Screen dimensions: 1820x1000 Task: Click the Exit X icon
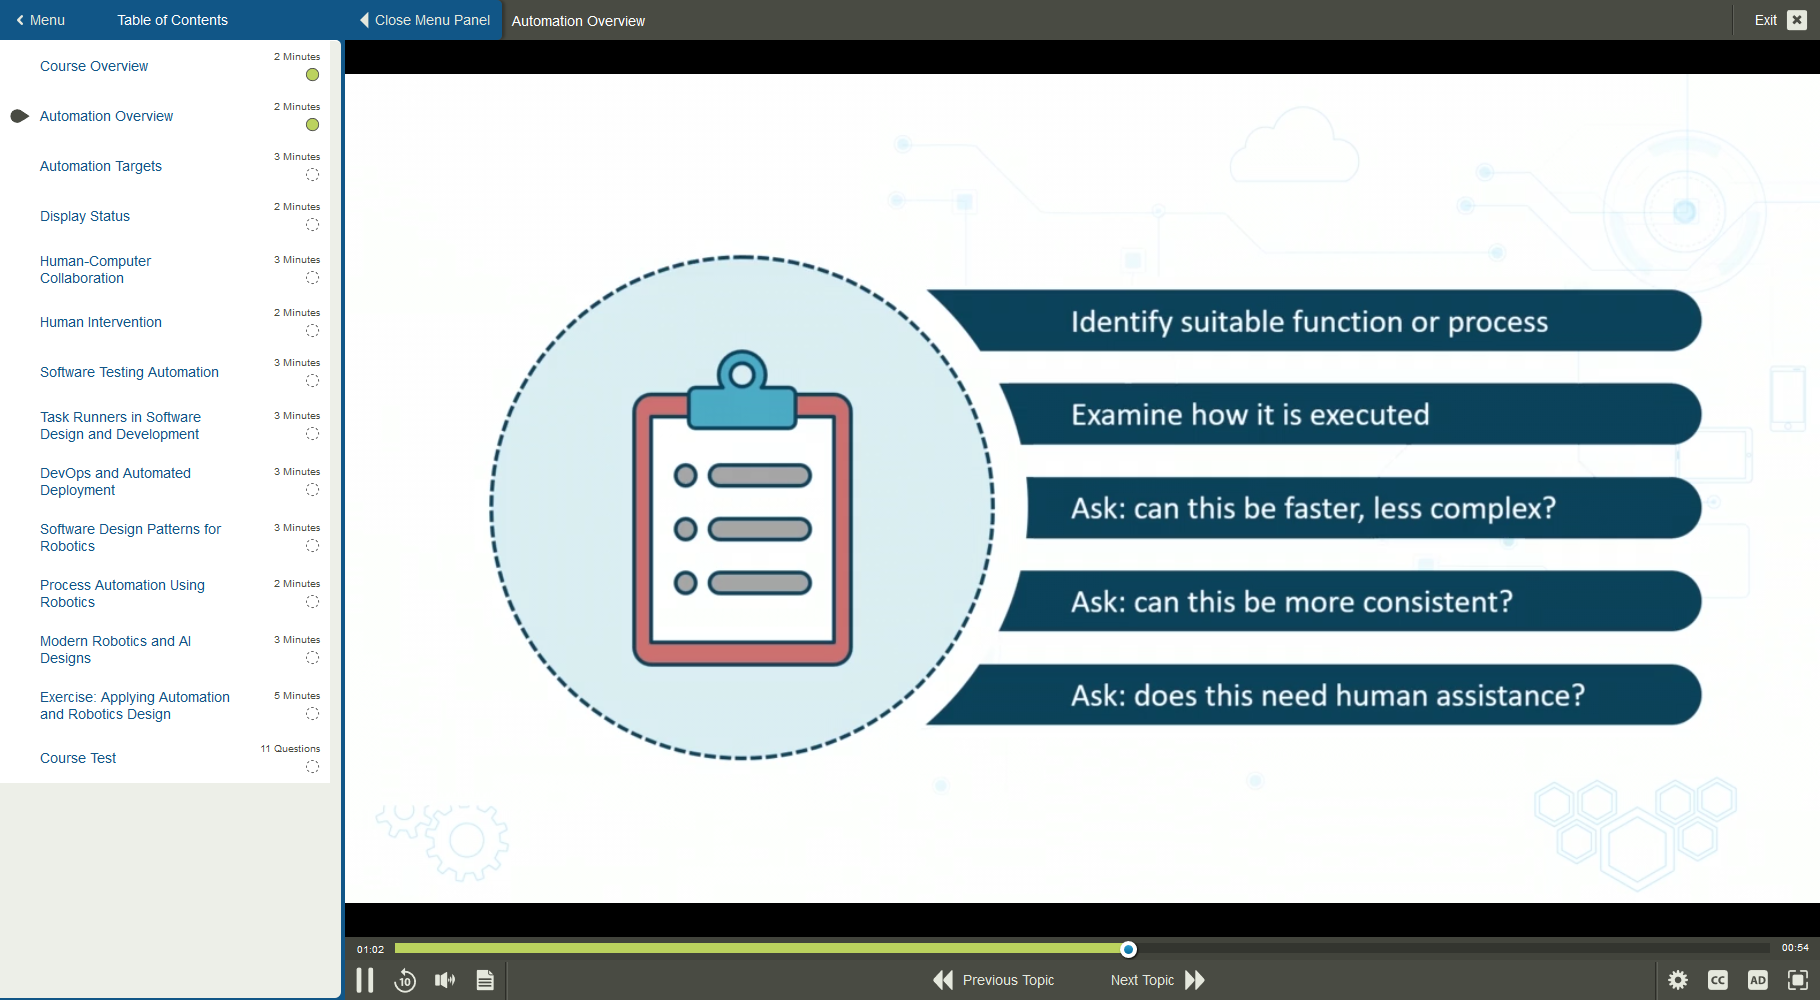1797,20
